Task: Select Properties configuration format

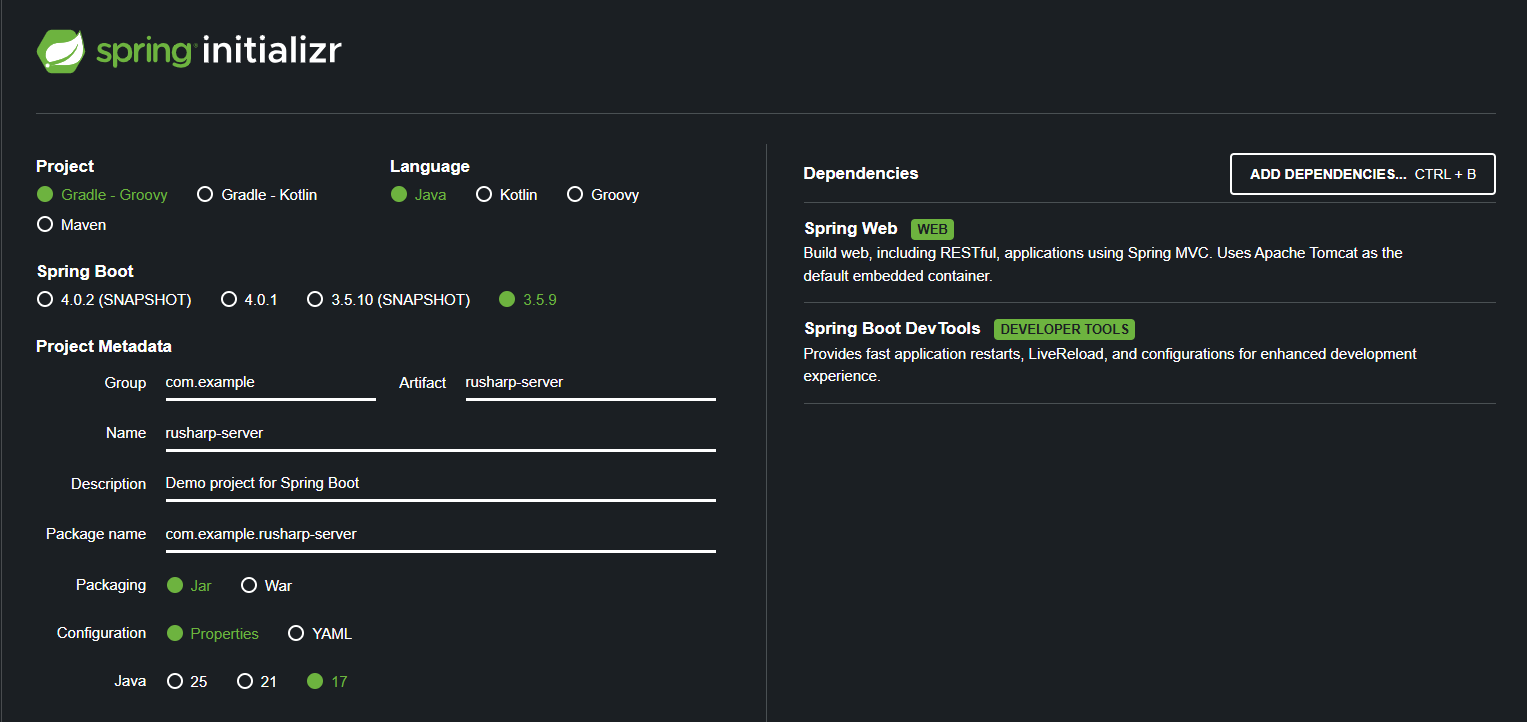Action: [212, 634]
